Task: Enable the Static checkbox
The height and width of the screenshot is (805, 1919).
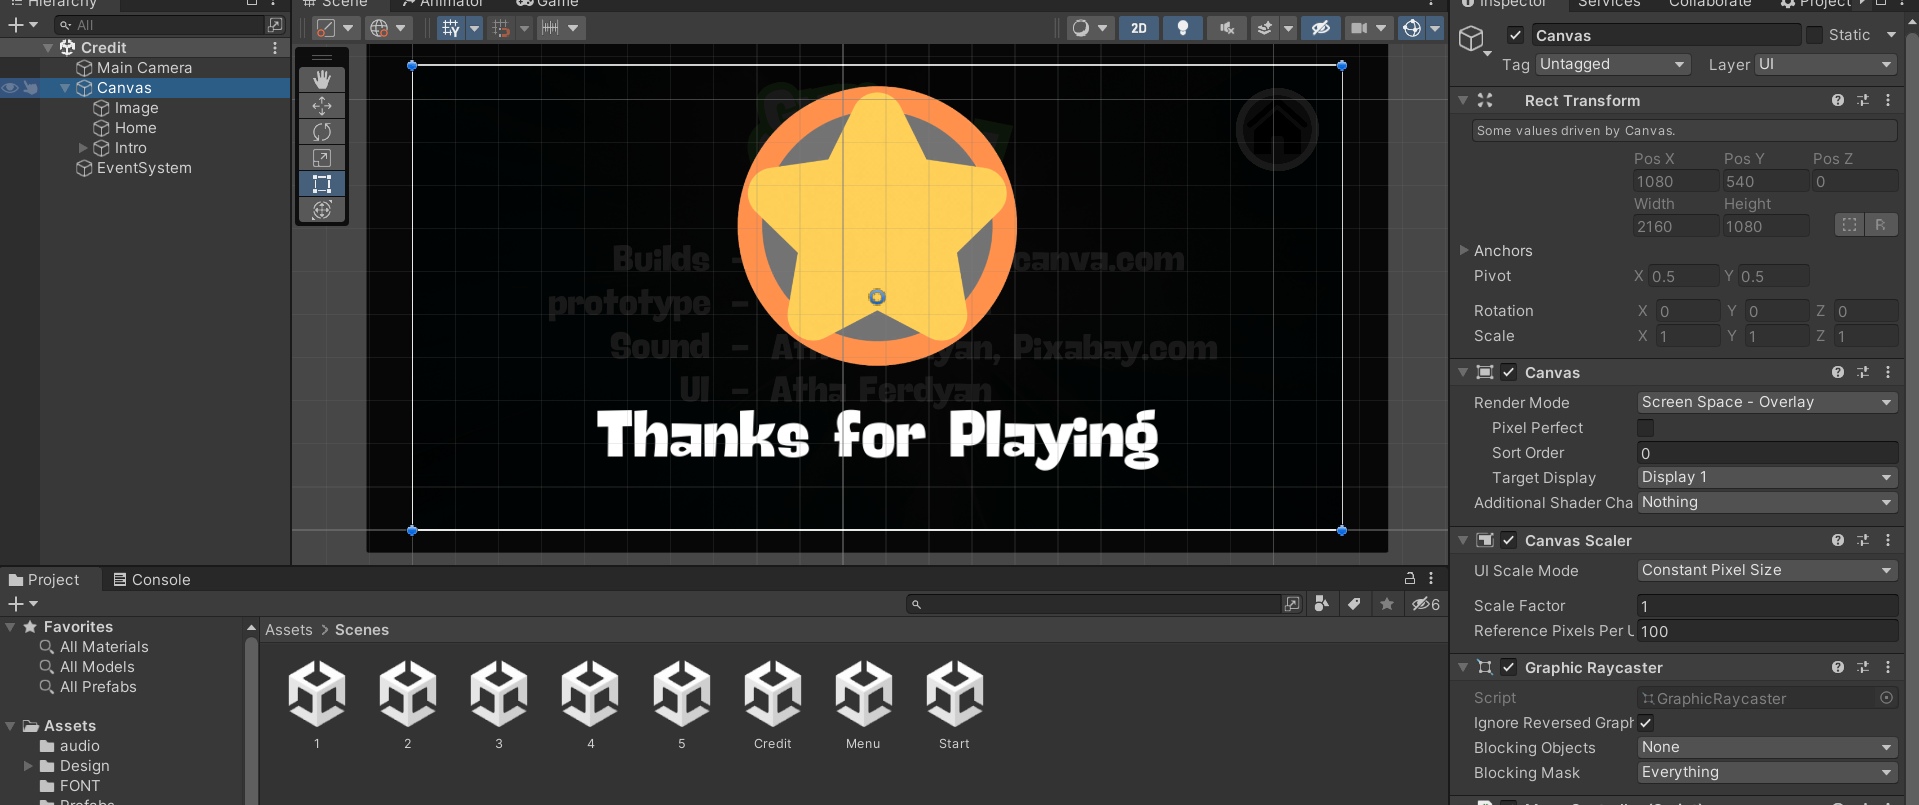Action: point(1814,35)
